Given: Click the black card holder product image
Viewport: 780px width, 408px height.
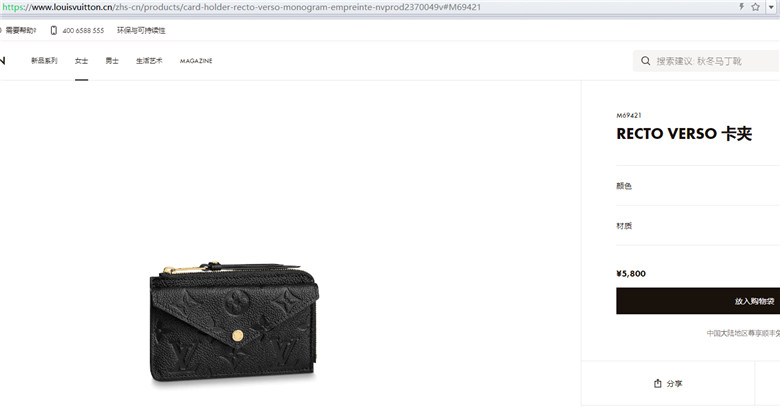Looking at the screenshot, I should [234, 322].
